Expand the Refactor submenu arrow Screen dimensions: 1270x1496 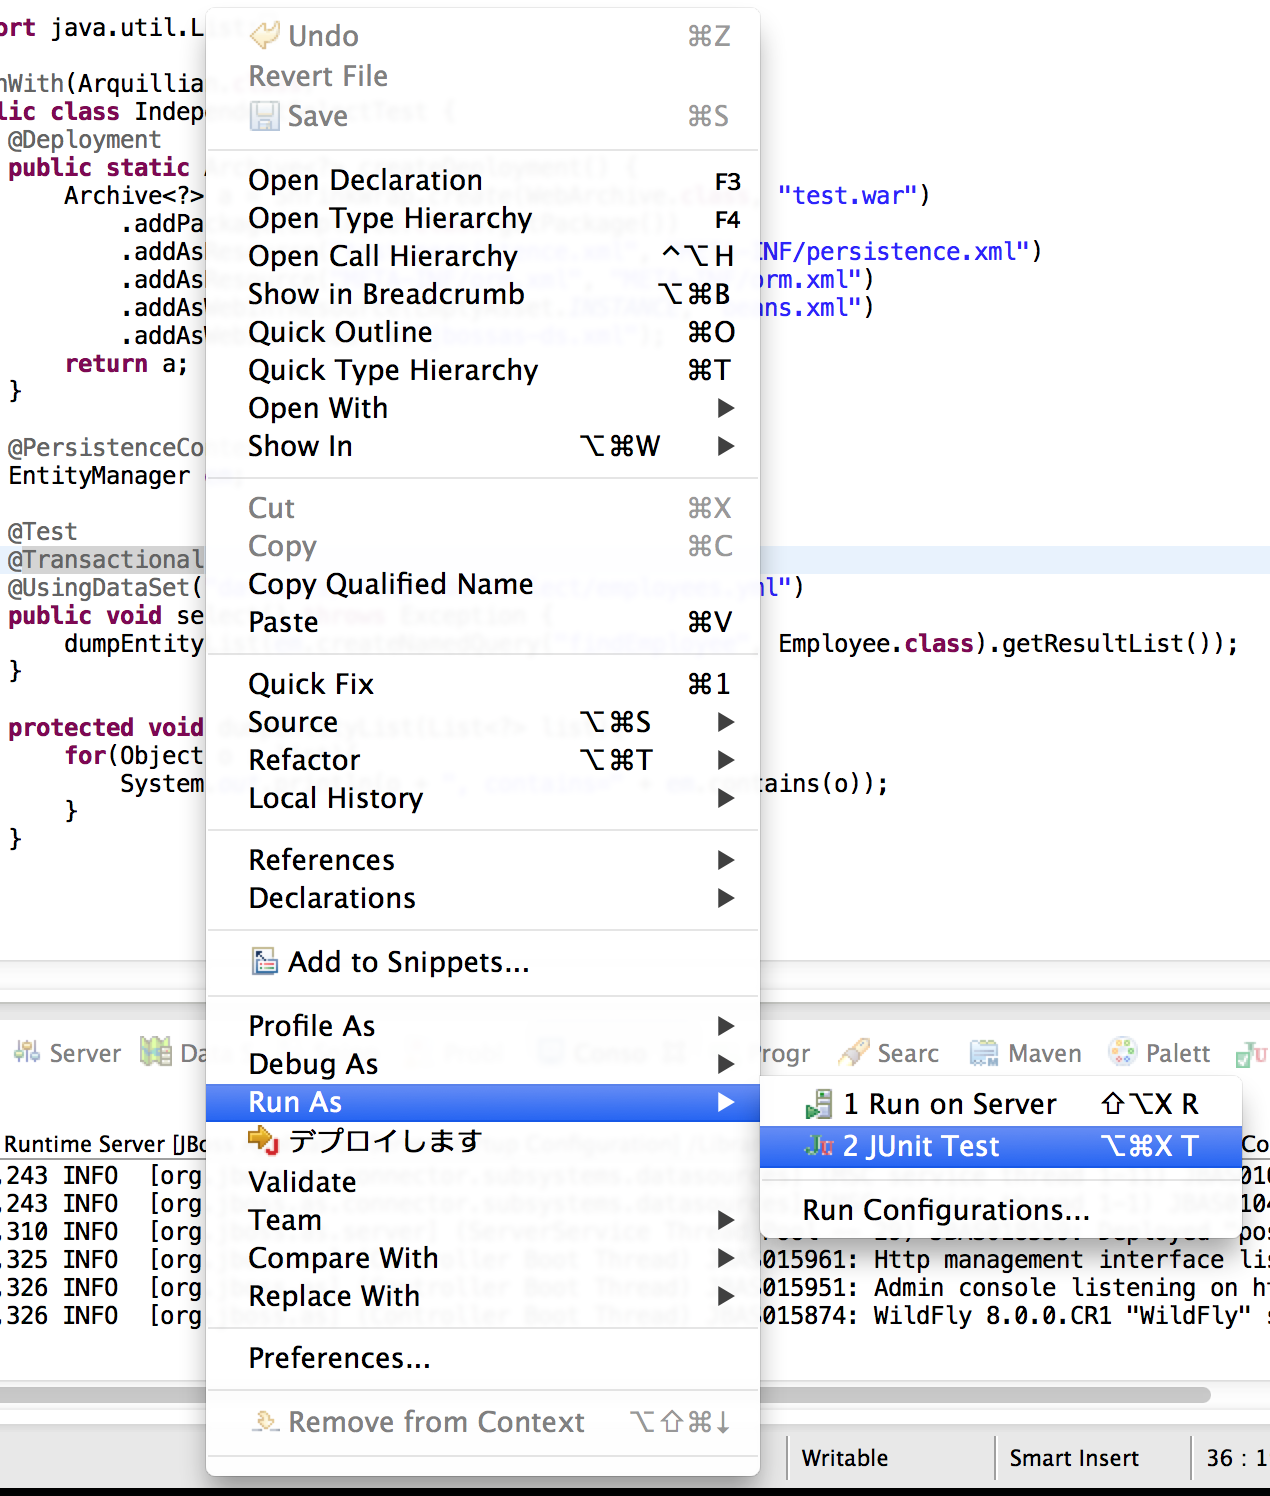pyautogui.click(x=726, y=760)
